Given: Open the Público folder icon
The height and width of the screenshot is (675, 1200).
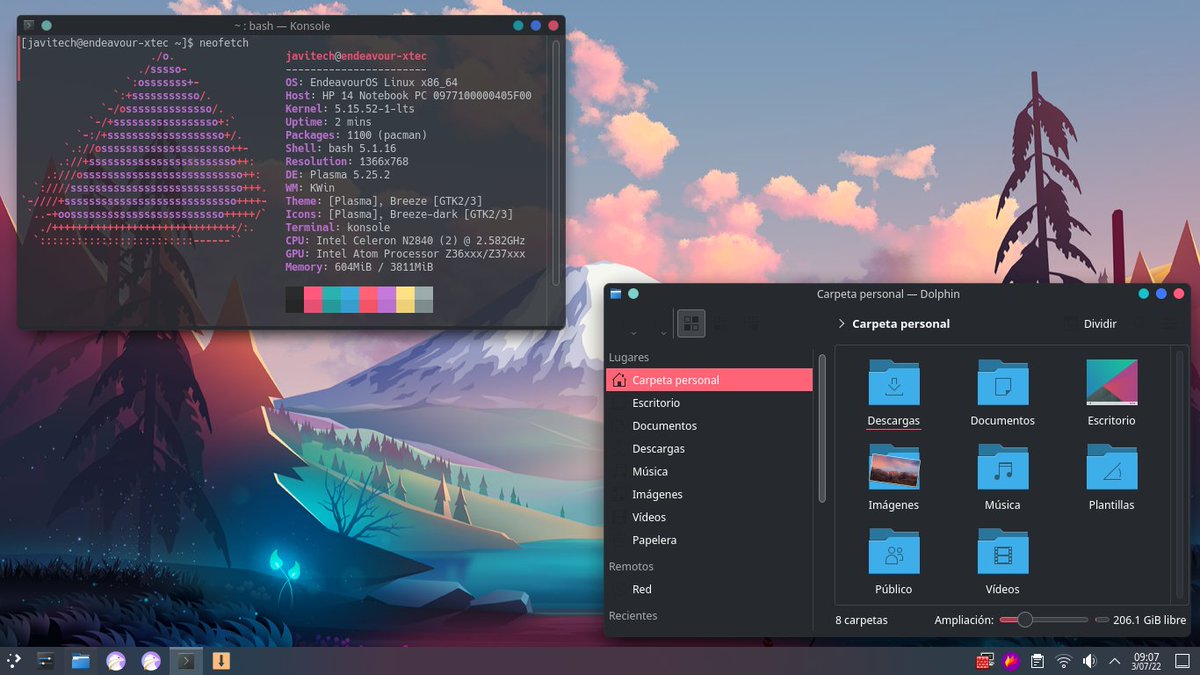Looking at the screenshot, I should pyautogui.click(x=894, y=551).
